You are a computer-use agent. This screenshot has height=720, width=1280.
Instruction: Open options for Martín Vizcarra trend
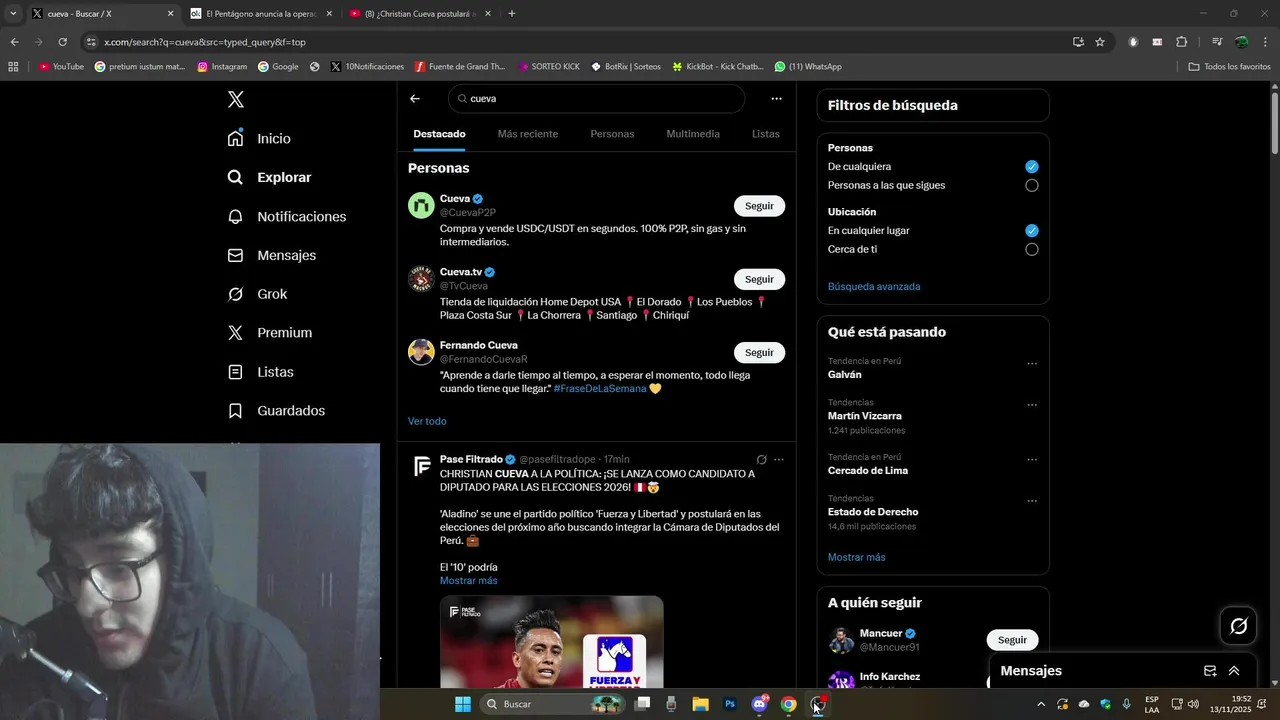coord(1032,405)
